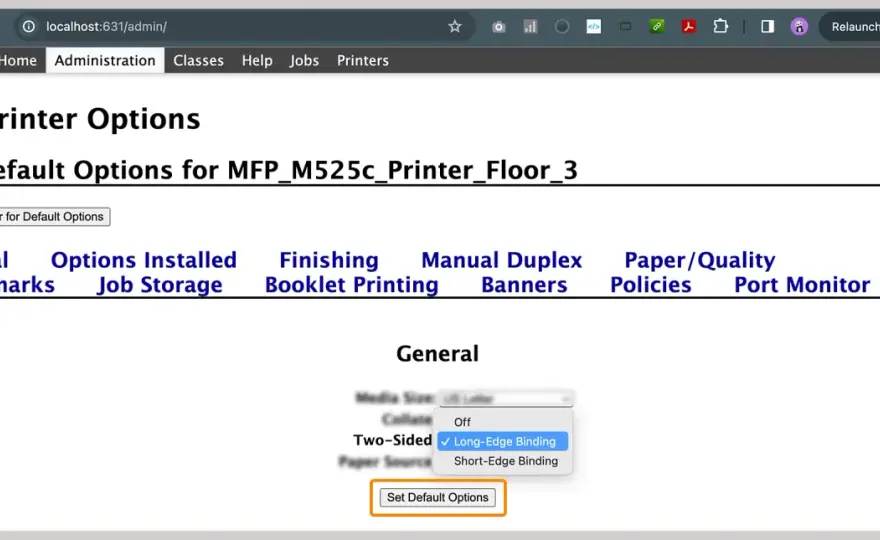This screenshot has height=540, width=880.
Task: Toggle the browser side panel icon
Action: 767,26
